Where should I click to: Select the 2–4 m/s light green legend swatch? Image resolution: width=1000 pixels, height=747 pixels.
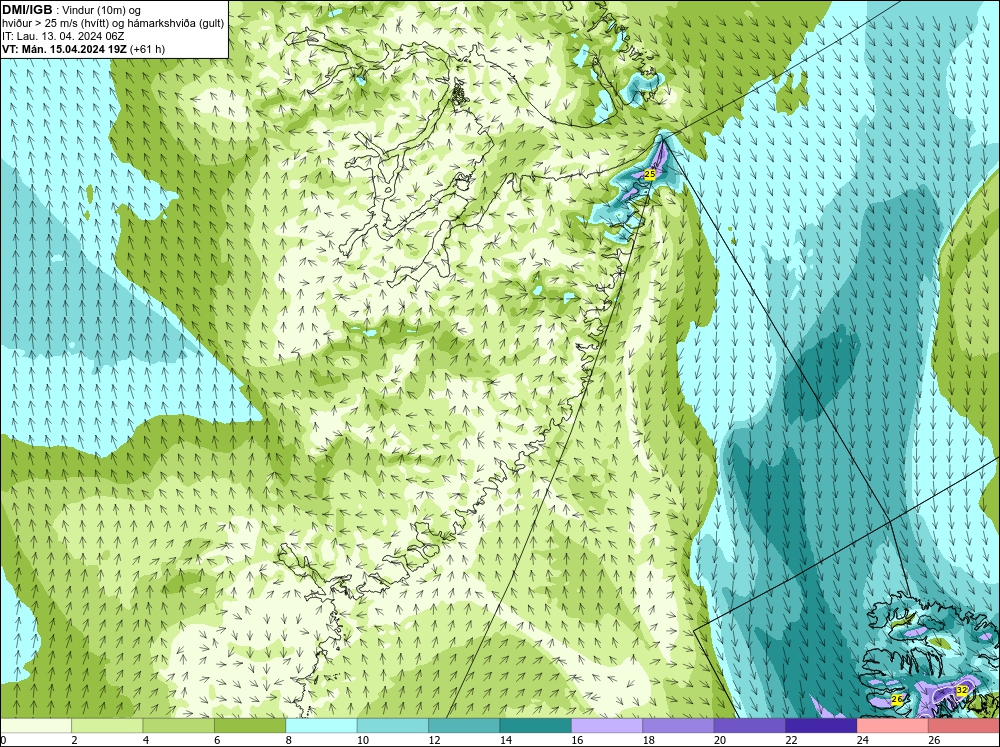(x=107, y=725)
